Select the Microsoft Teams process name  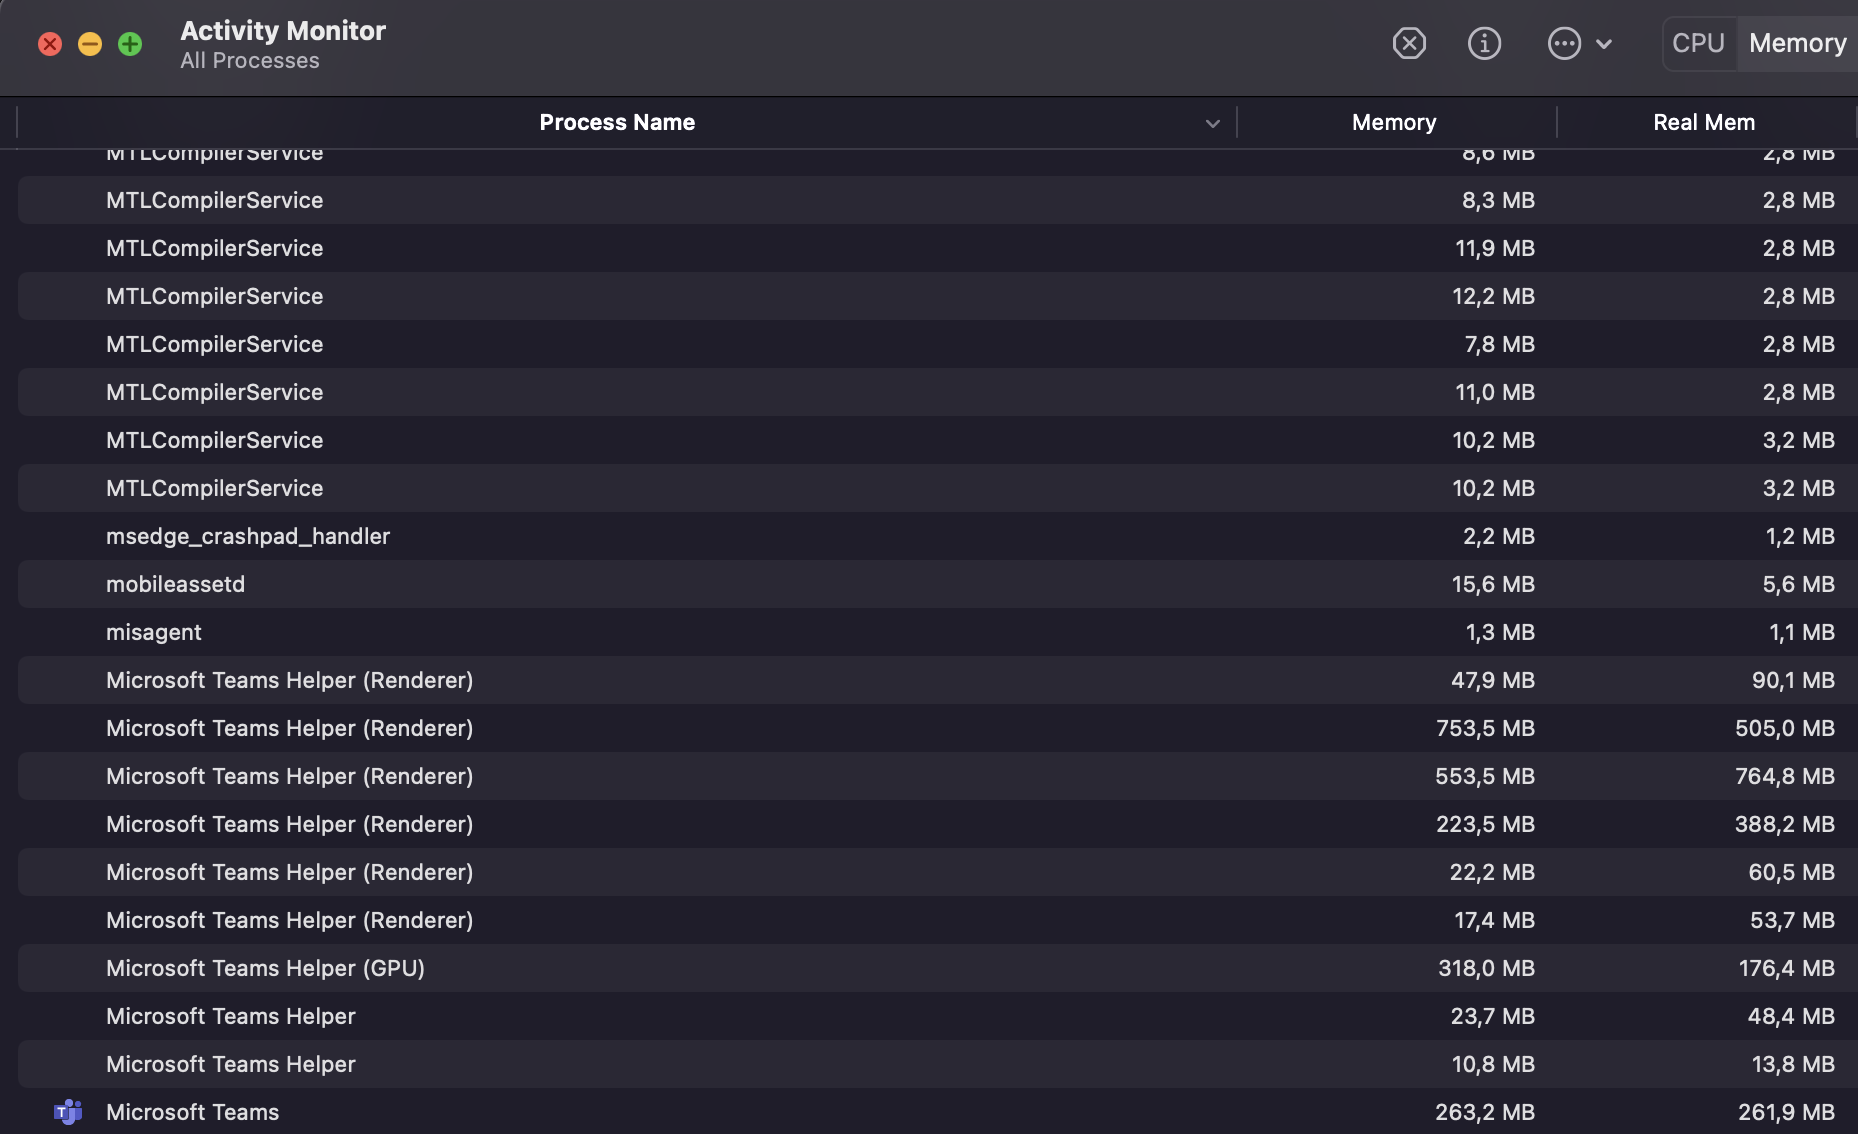click(x=192, y=1112)
